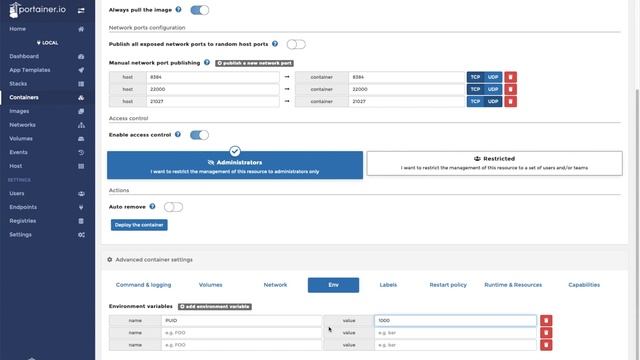
Task: Select TCP for port 8384 row
Action: tap(475, 77)
